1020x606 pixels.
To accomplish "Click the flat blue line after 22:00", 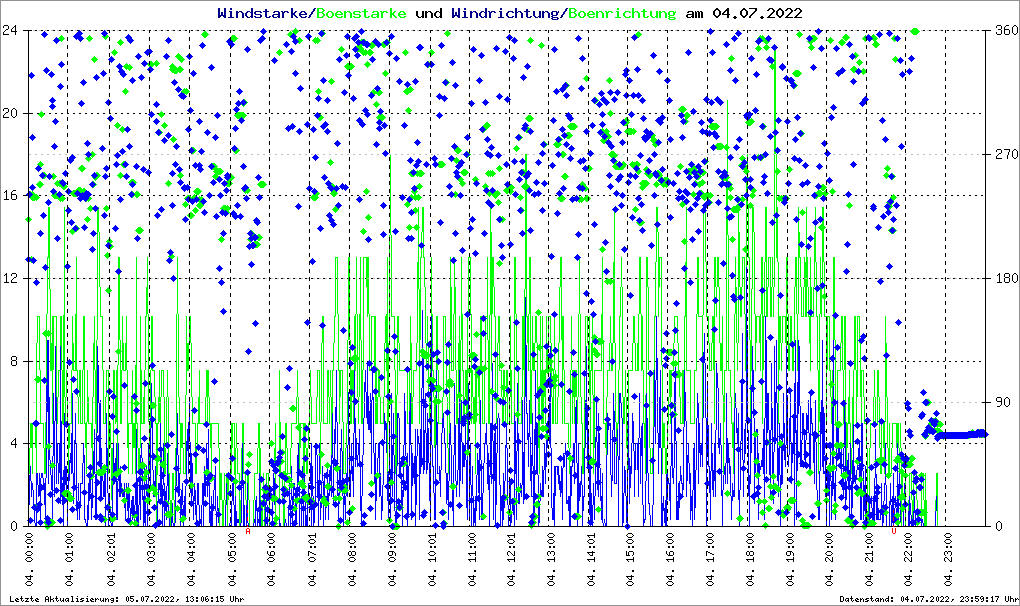I will 960,435.
